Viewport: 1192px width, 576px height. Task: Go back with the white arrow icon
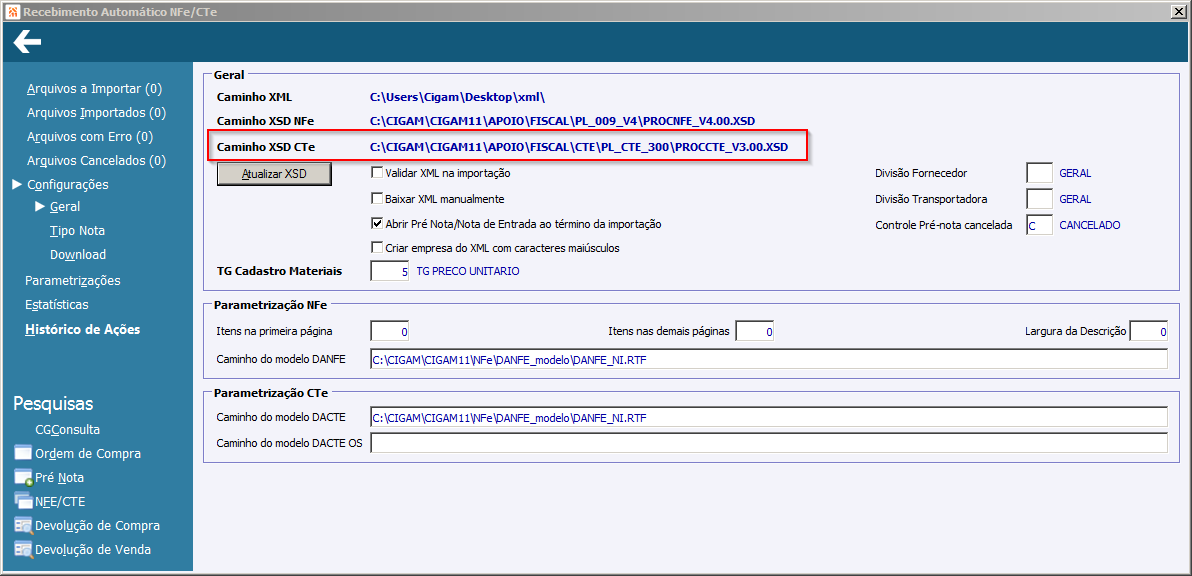pyautogui.click(x=27, y=42)
